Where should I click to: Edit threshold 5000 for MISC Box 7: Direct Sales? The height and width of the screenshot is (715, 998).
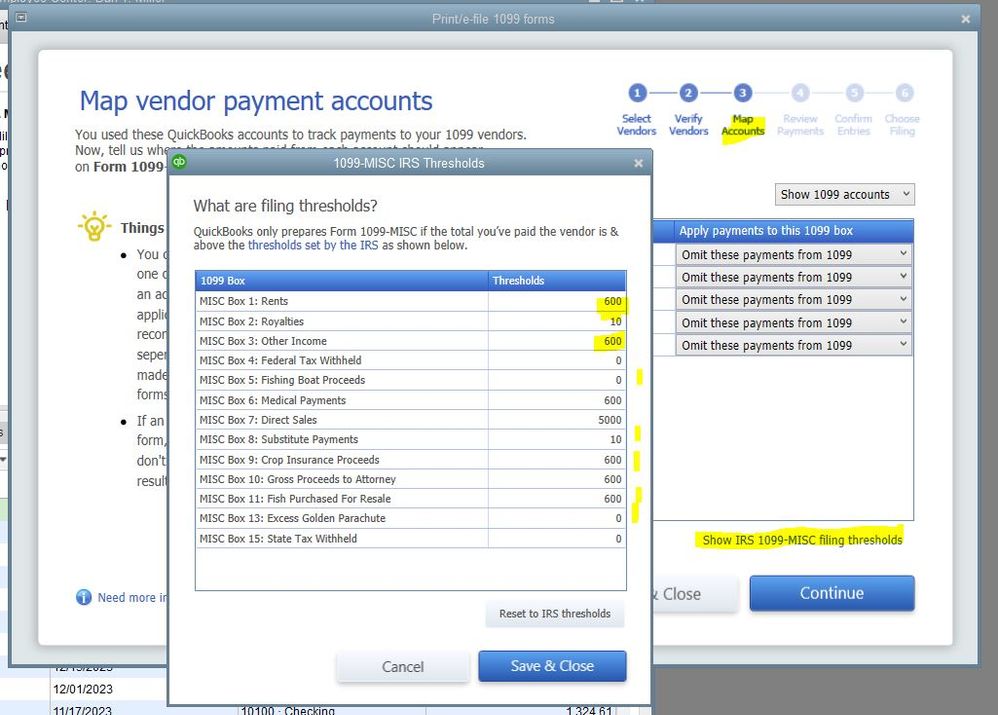(557, 420)
